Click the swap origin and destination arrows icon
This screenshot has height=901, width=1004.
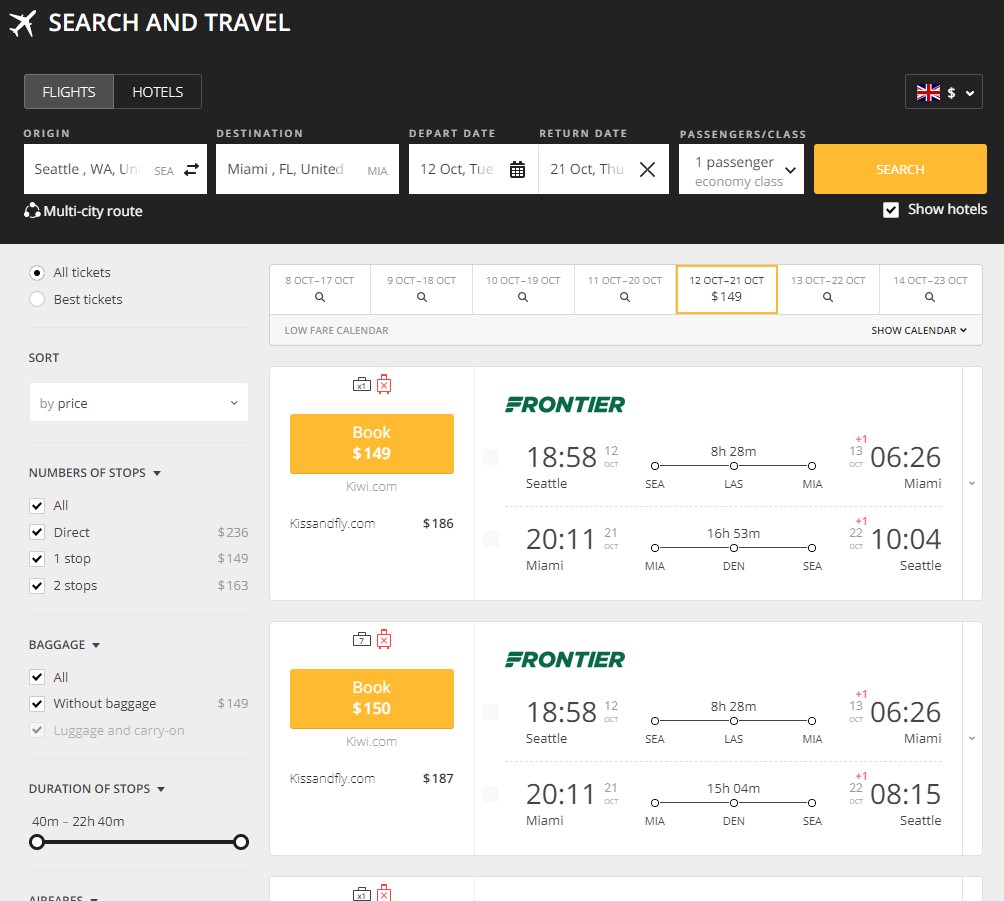pos(191,170)
